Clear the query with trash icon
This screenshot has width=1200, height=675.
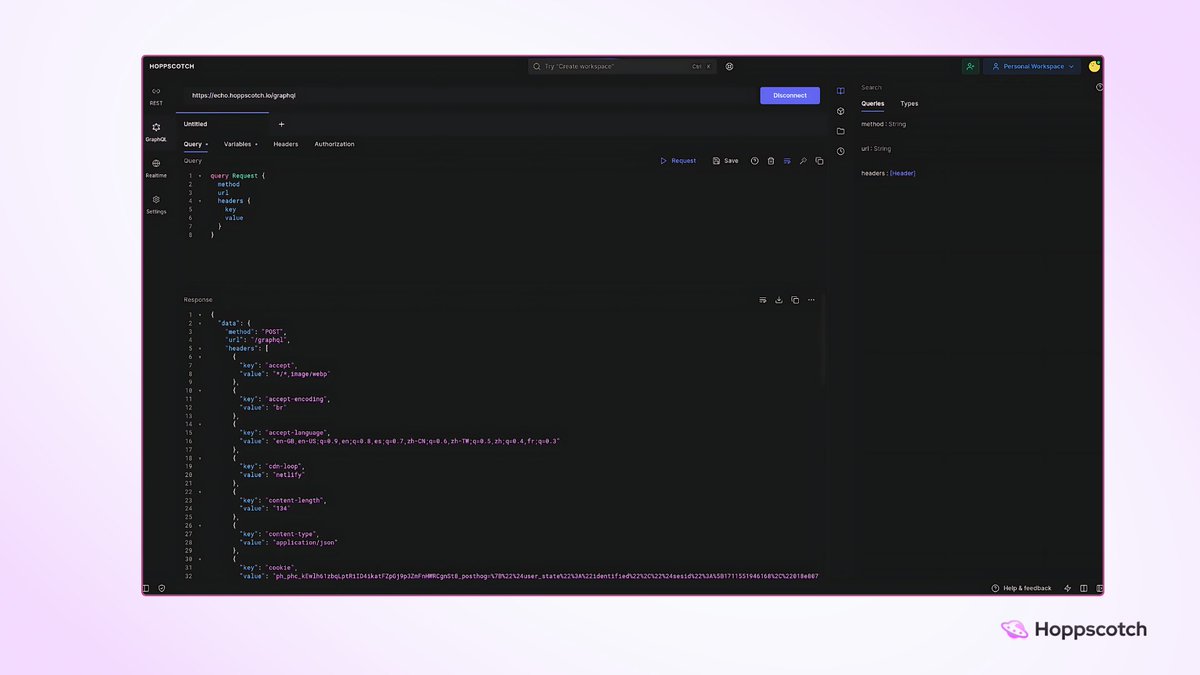point(771,160)
